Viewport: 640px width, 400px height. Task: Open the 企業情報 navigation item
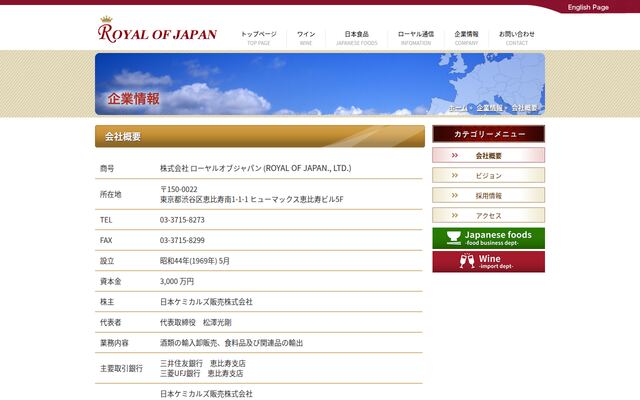coord(467,38)
